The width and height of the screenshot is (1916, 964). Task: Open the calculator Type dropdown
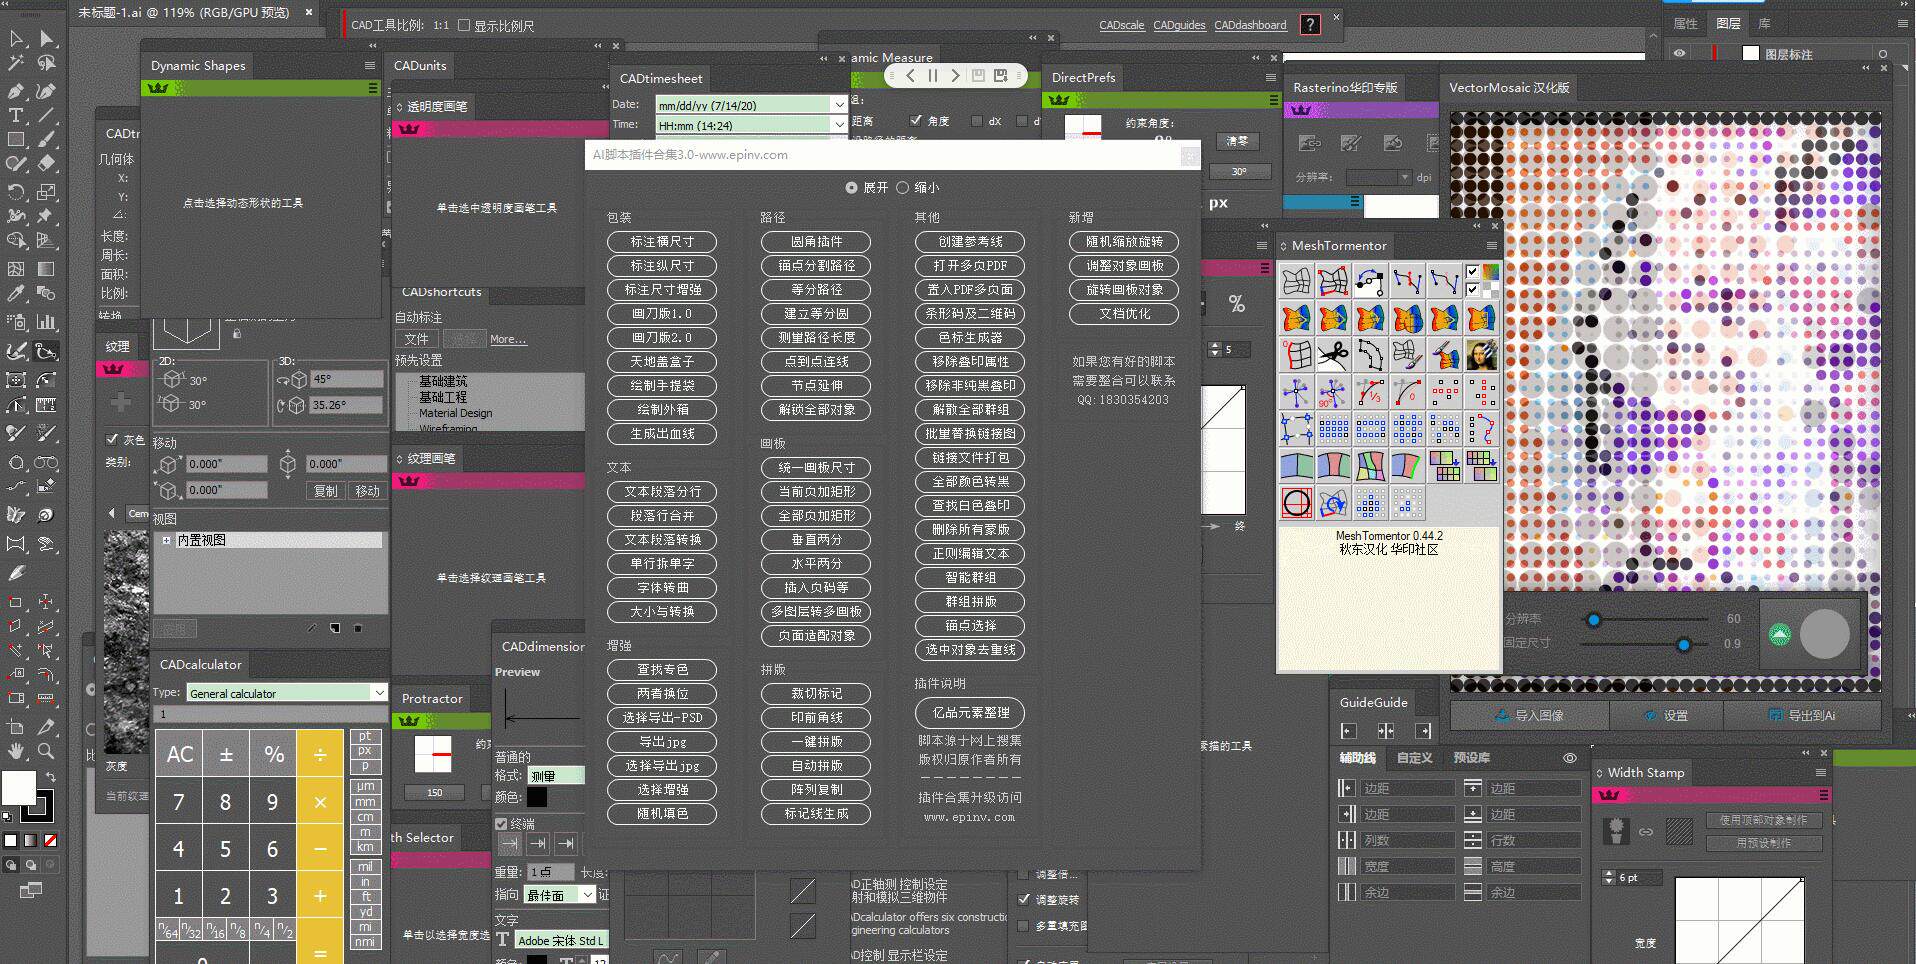point(379,693)
